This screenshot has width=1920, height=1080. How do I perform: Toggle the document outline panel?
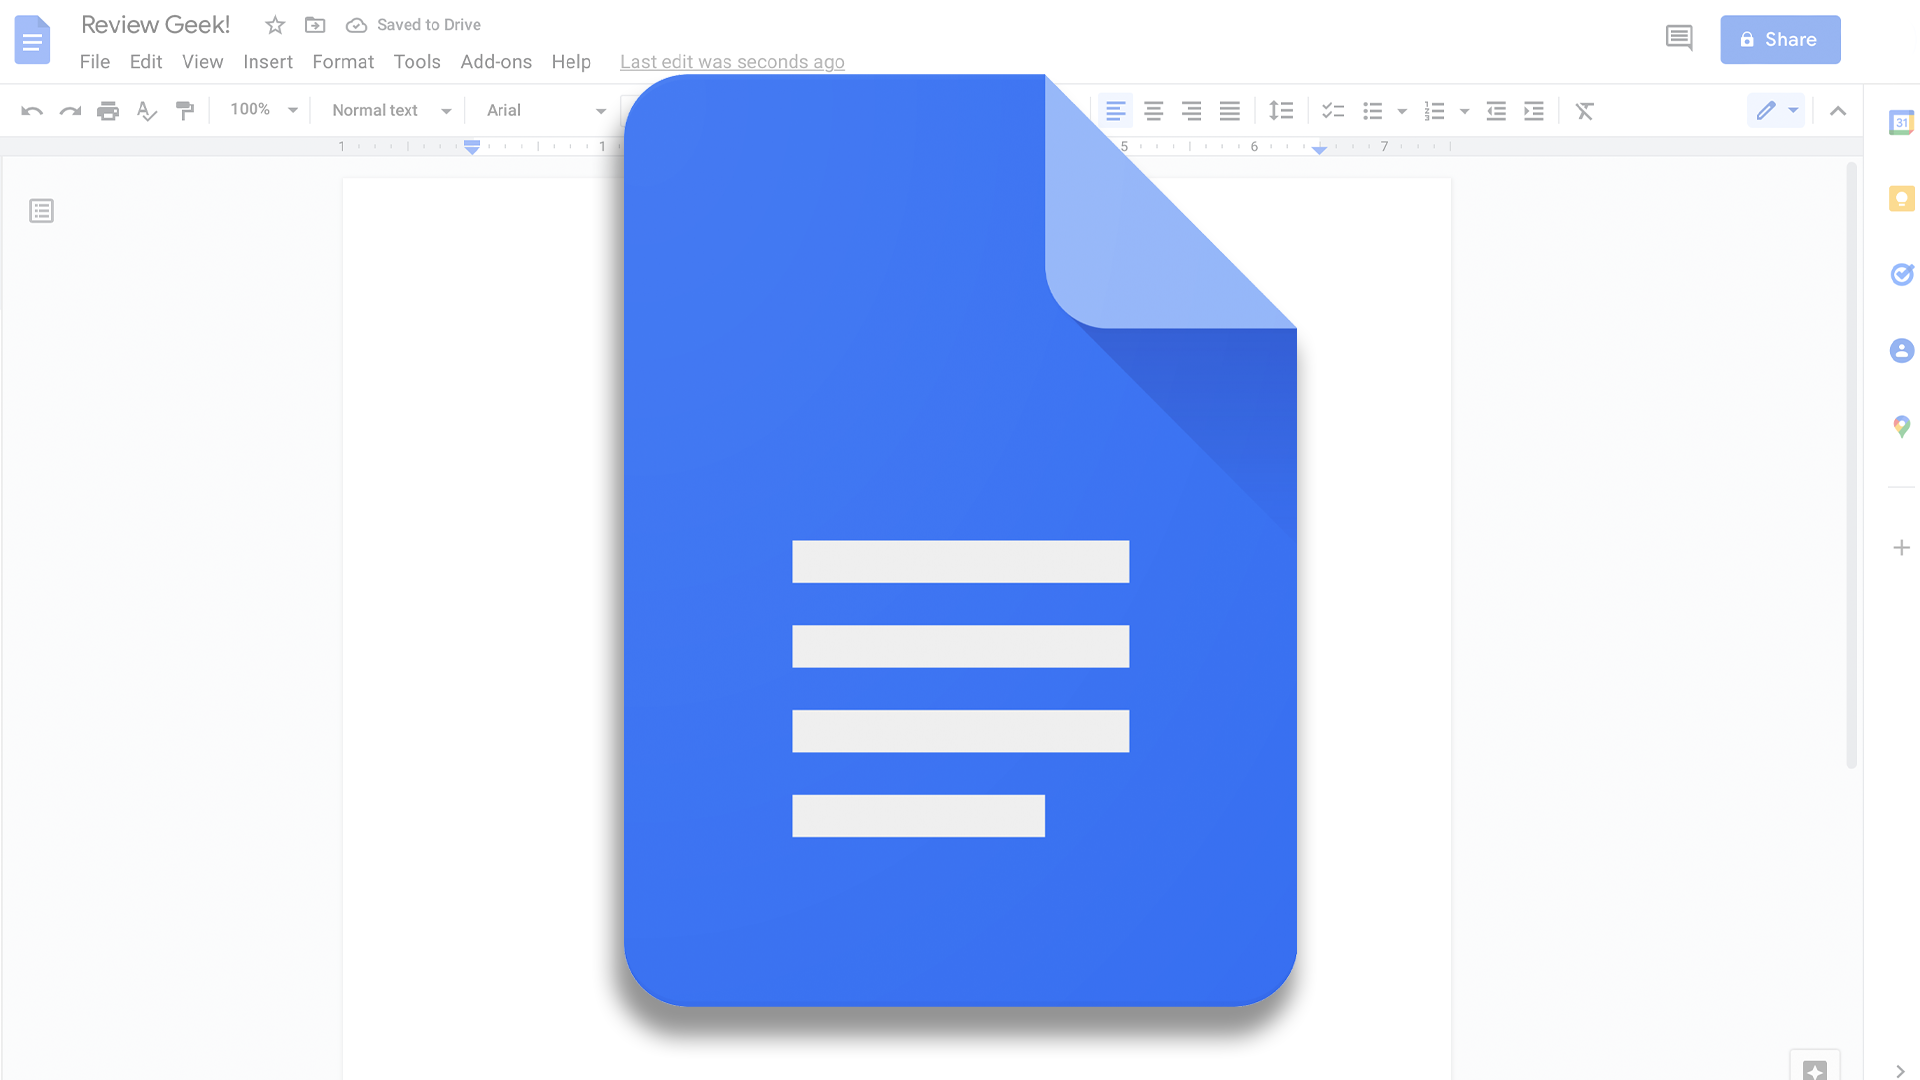pos(41,210)
